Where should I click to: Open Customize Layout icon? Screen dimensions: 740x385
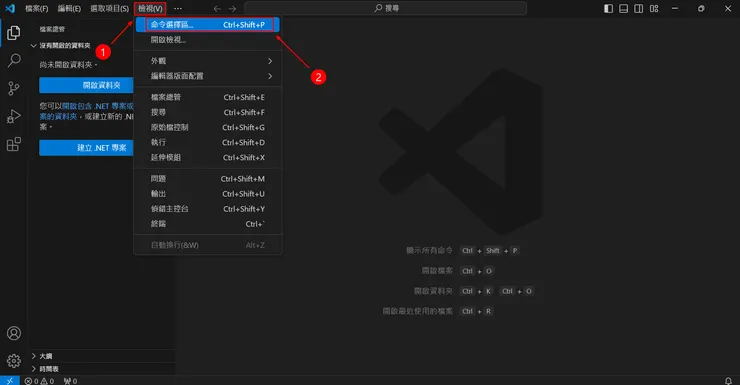654,8
